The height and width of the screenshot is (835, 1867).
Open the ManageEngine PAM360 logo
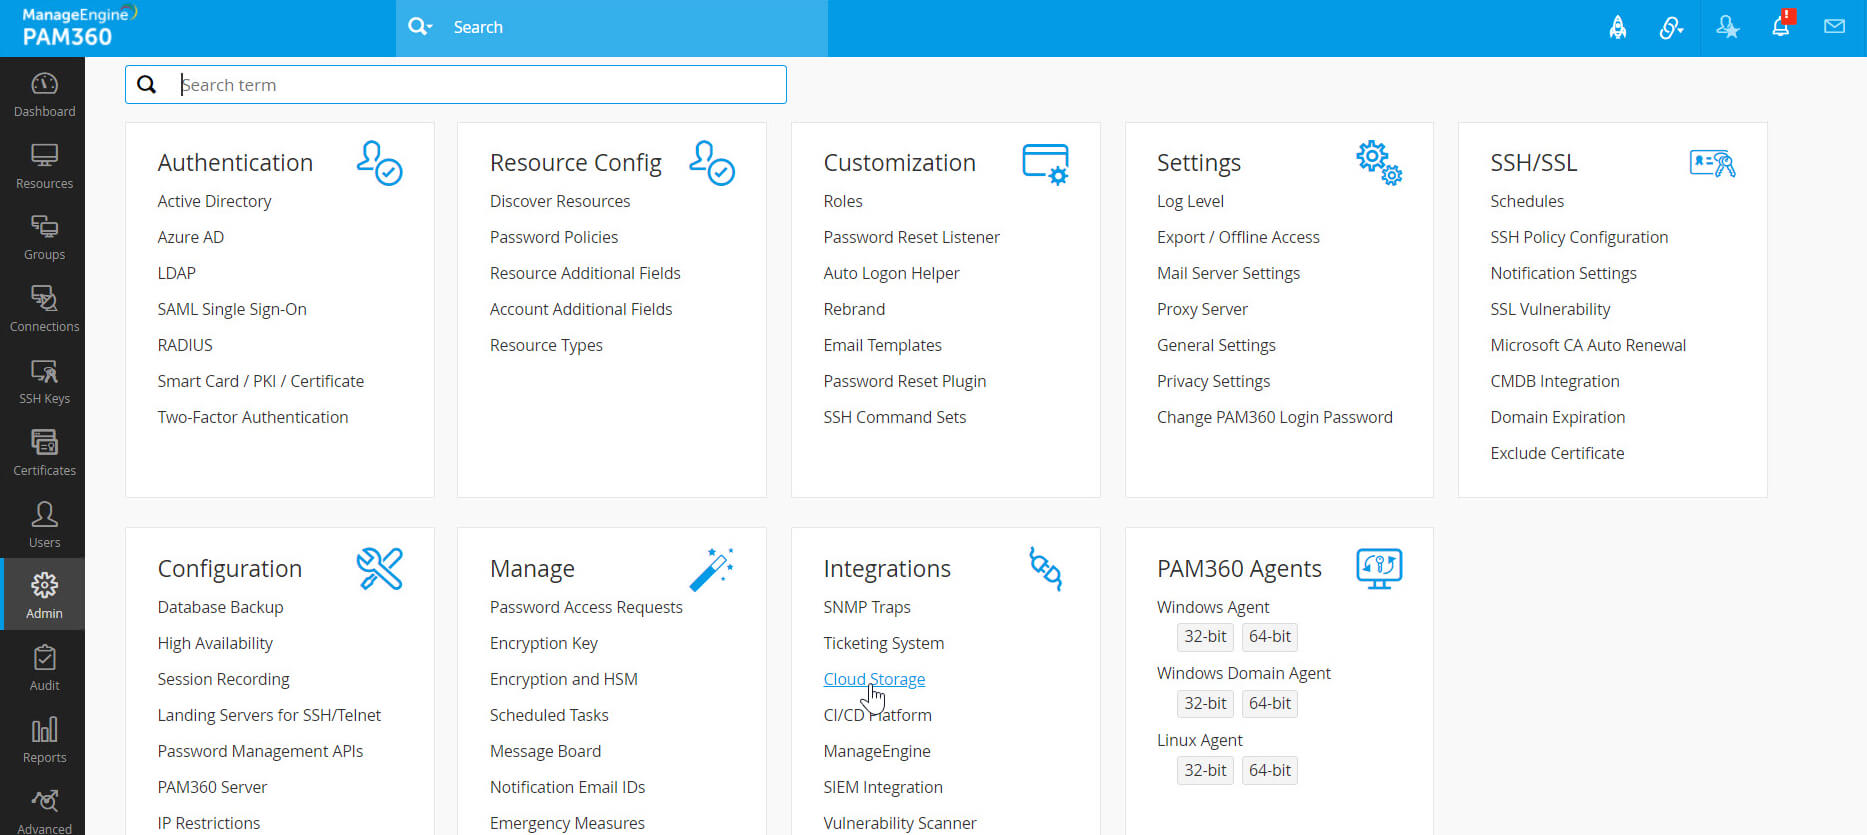(x=78, y=27)
